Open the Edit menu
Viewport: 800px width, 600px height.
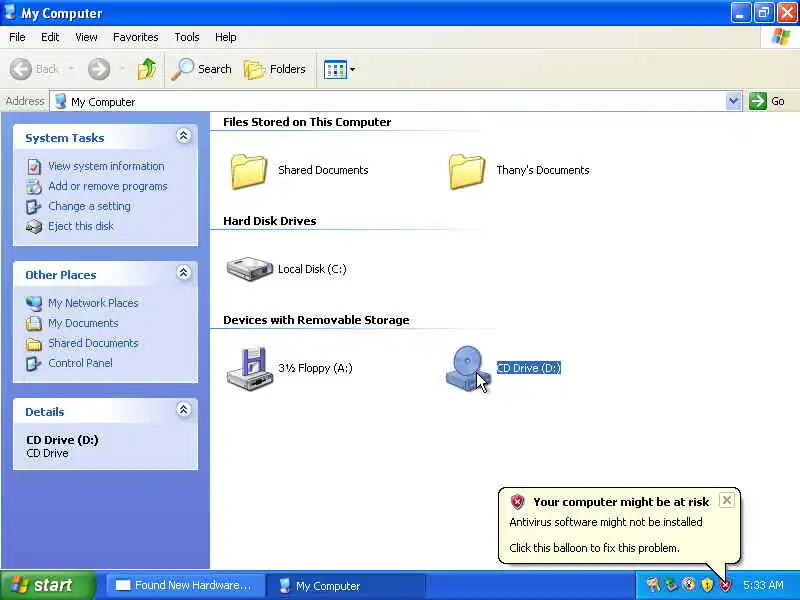coord(50,37)
